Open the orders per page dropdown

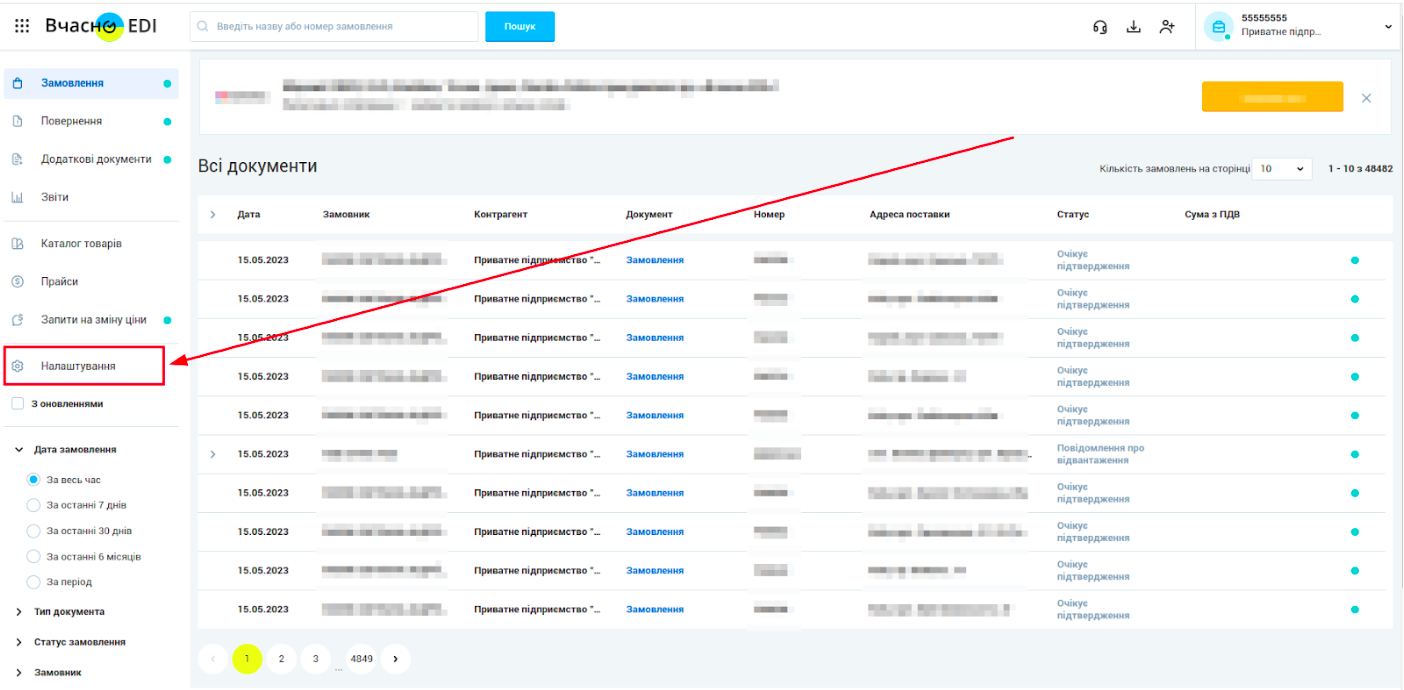click(x=1281, y=168)
